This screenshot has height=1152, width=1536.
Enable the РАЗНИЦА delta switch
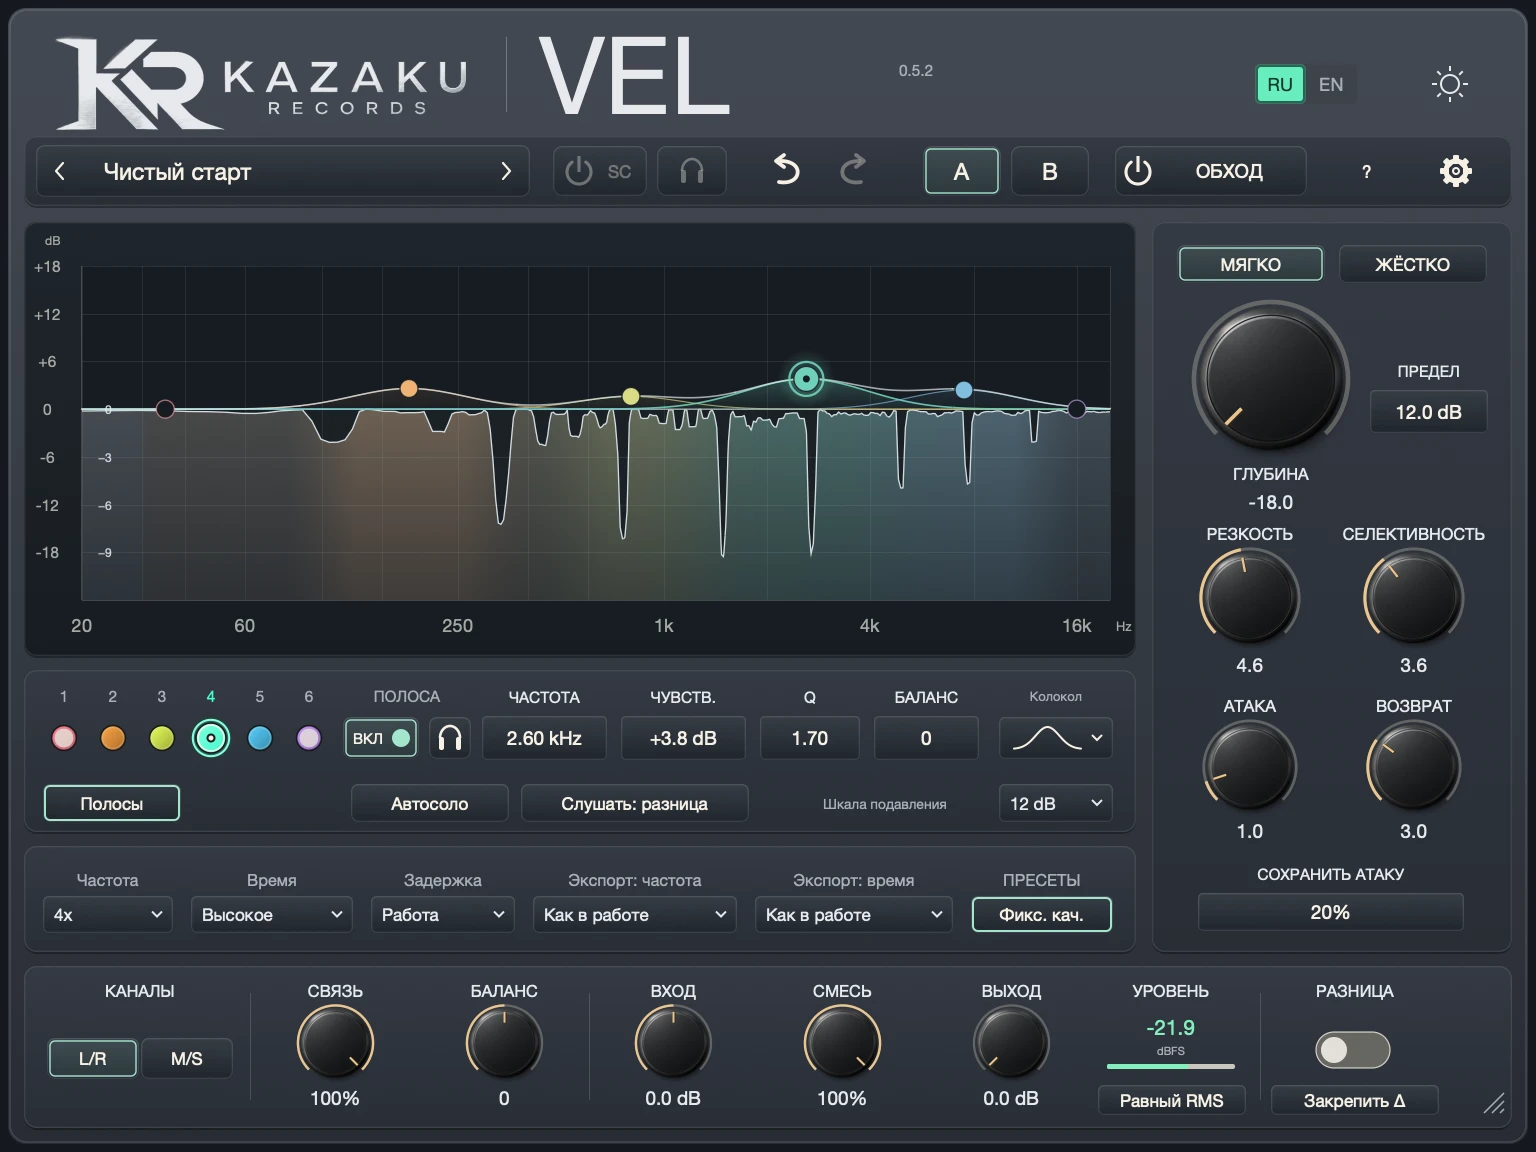pos(1353,1049)
